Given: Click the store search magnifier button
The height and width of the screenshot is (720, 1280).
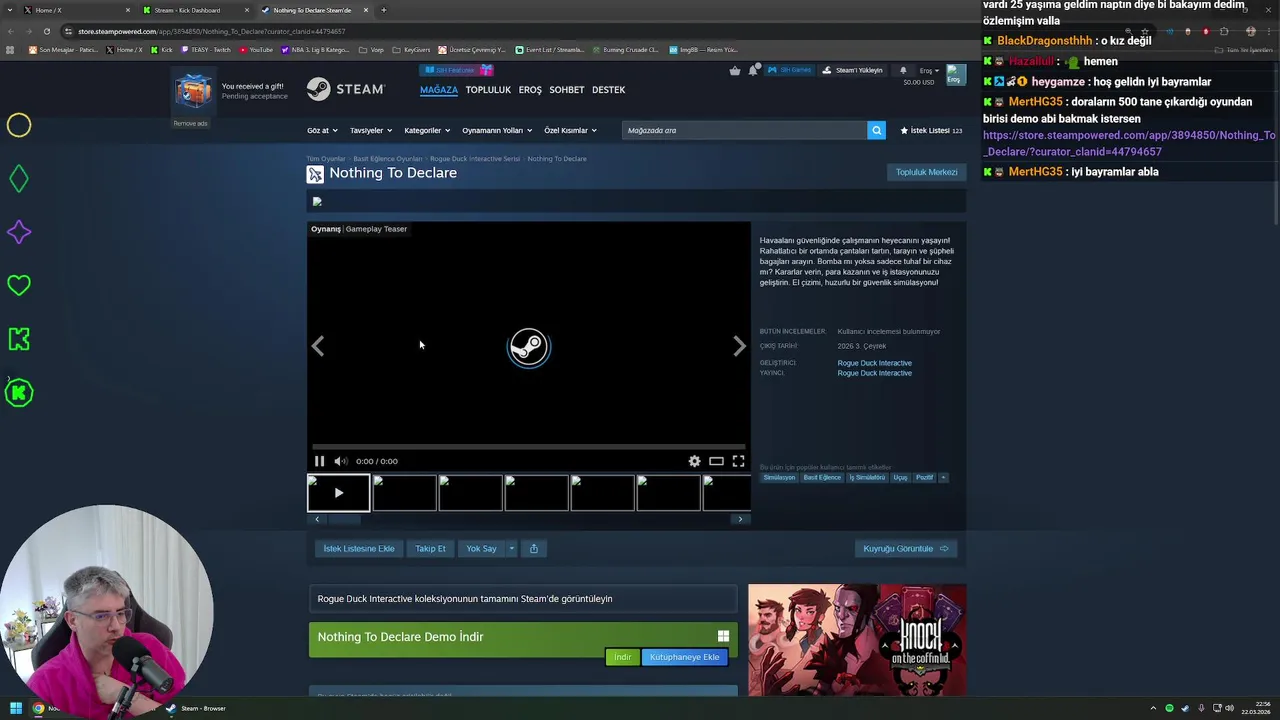Looking at the screenshot, I should [876, 130].
